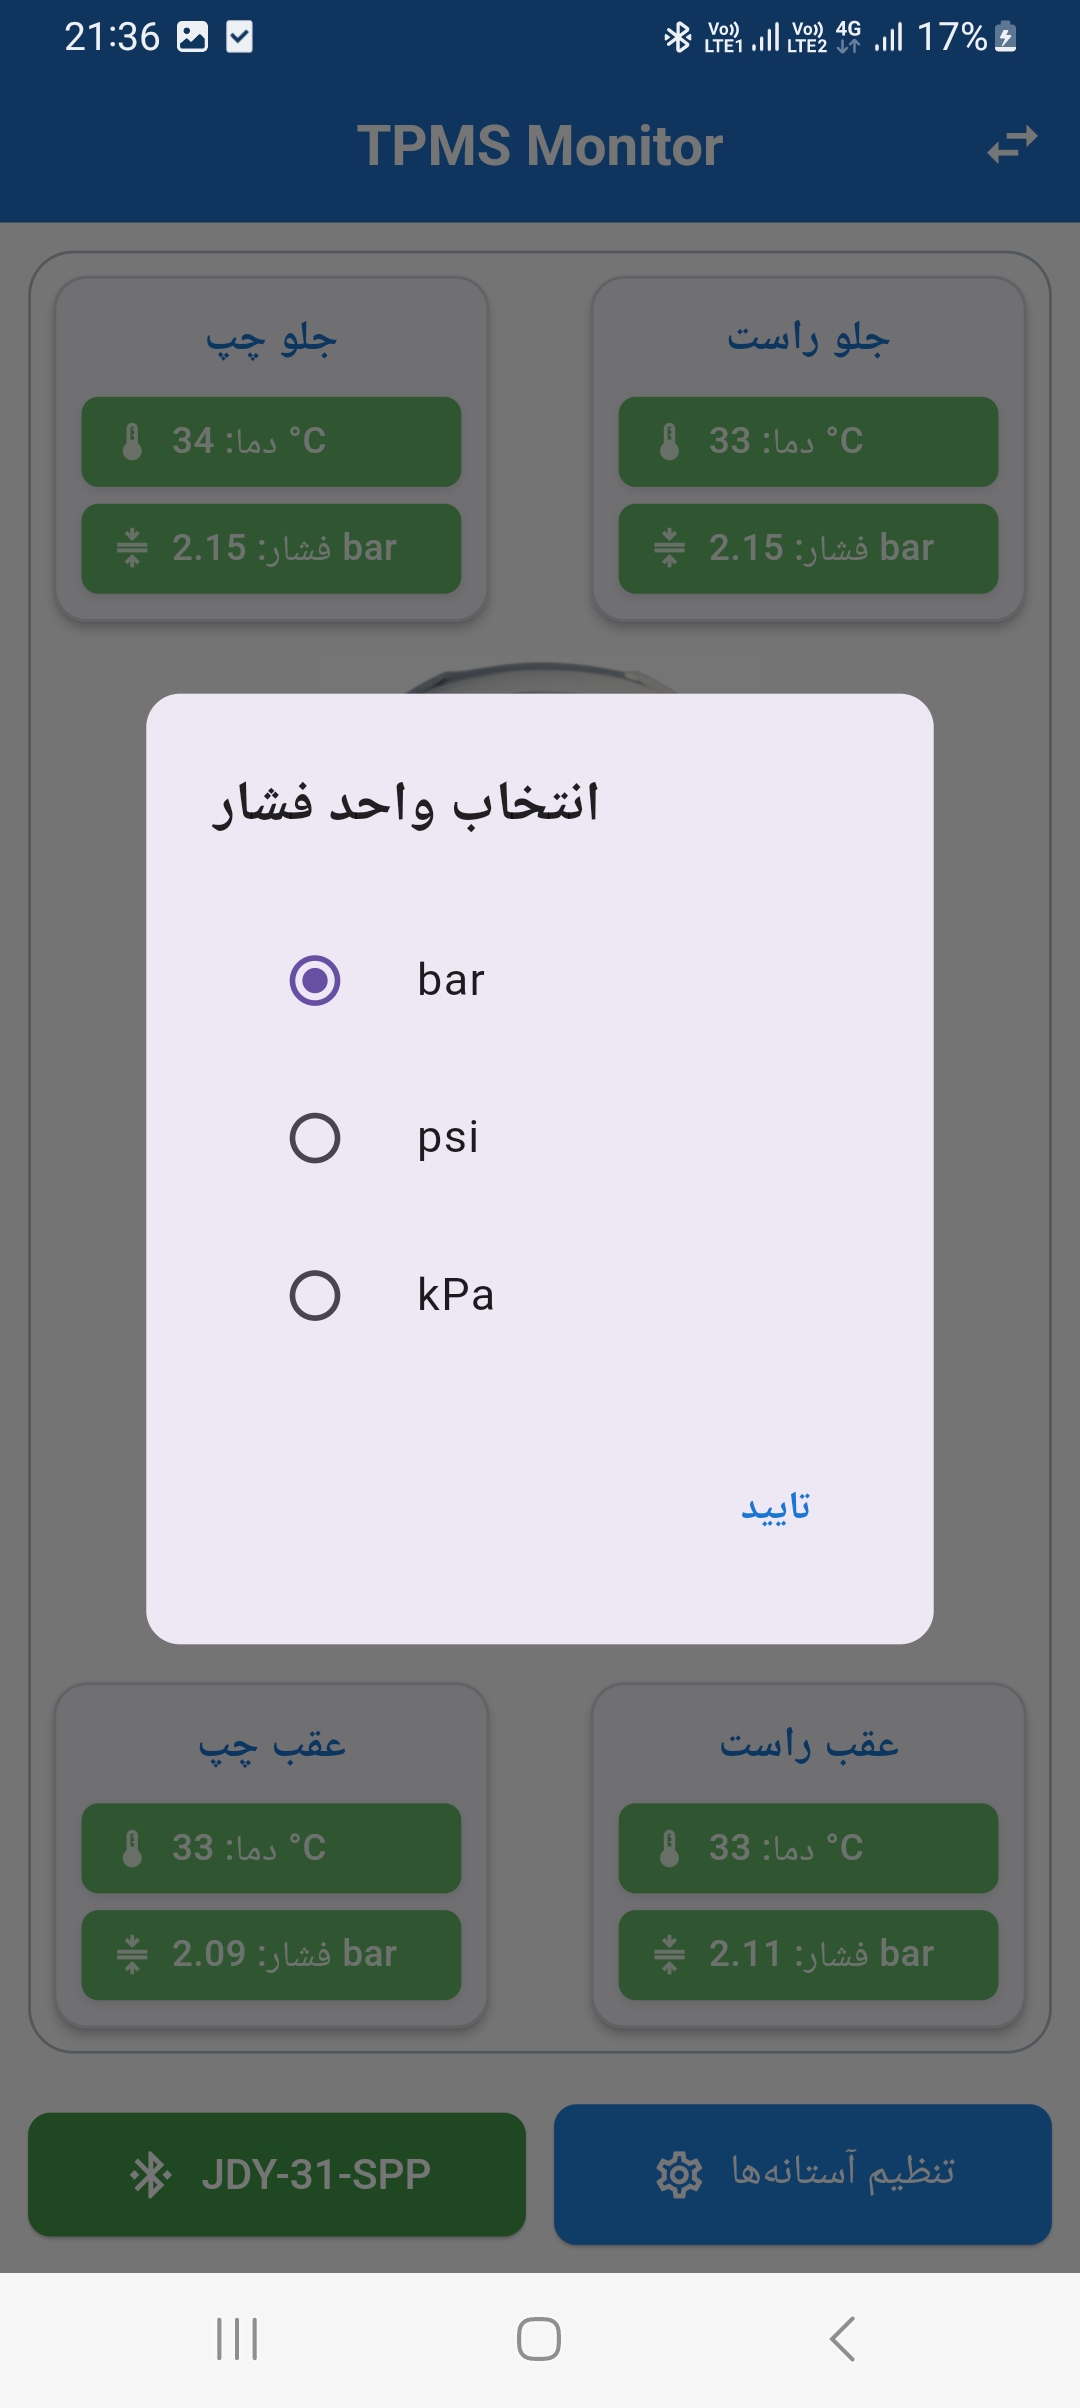Select the psi radio button
The image size is (1080, 2408).
(315, 1138)
